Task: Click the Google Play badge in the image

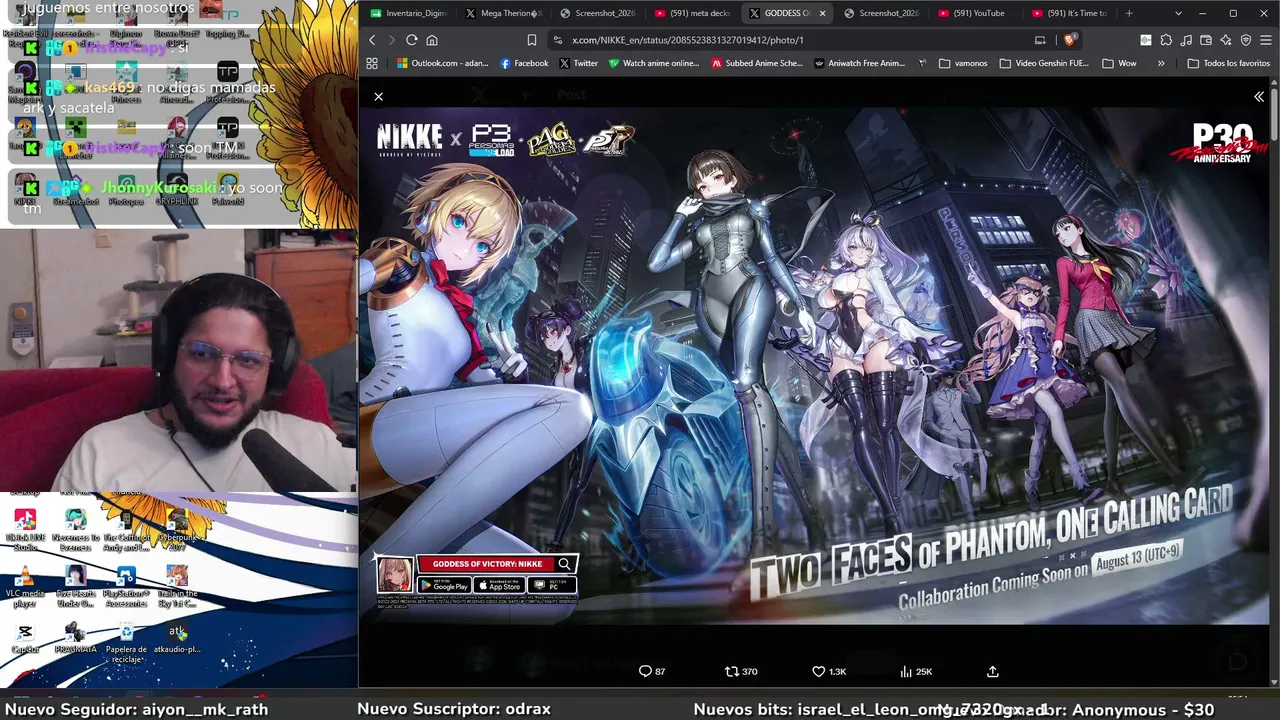Action: click(444, 585)
